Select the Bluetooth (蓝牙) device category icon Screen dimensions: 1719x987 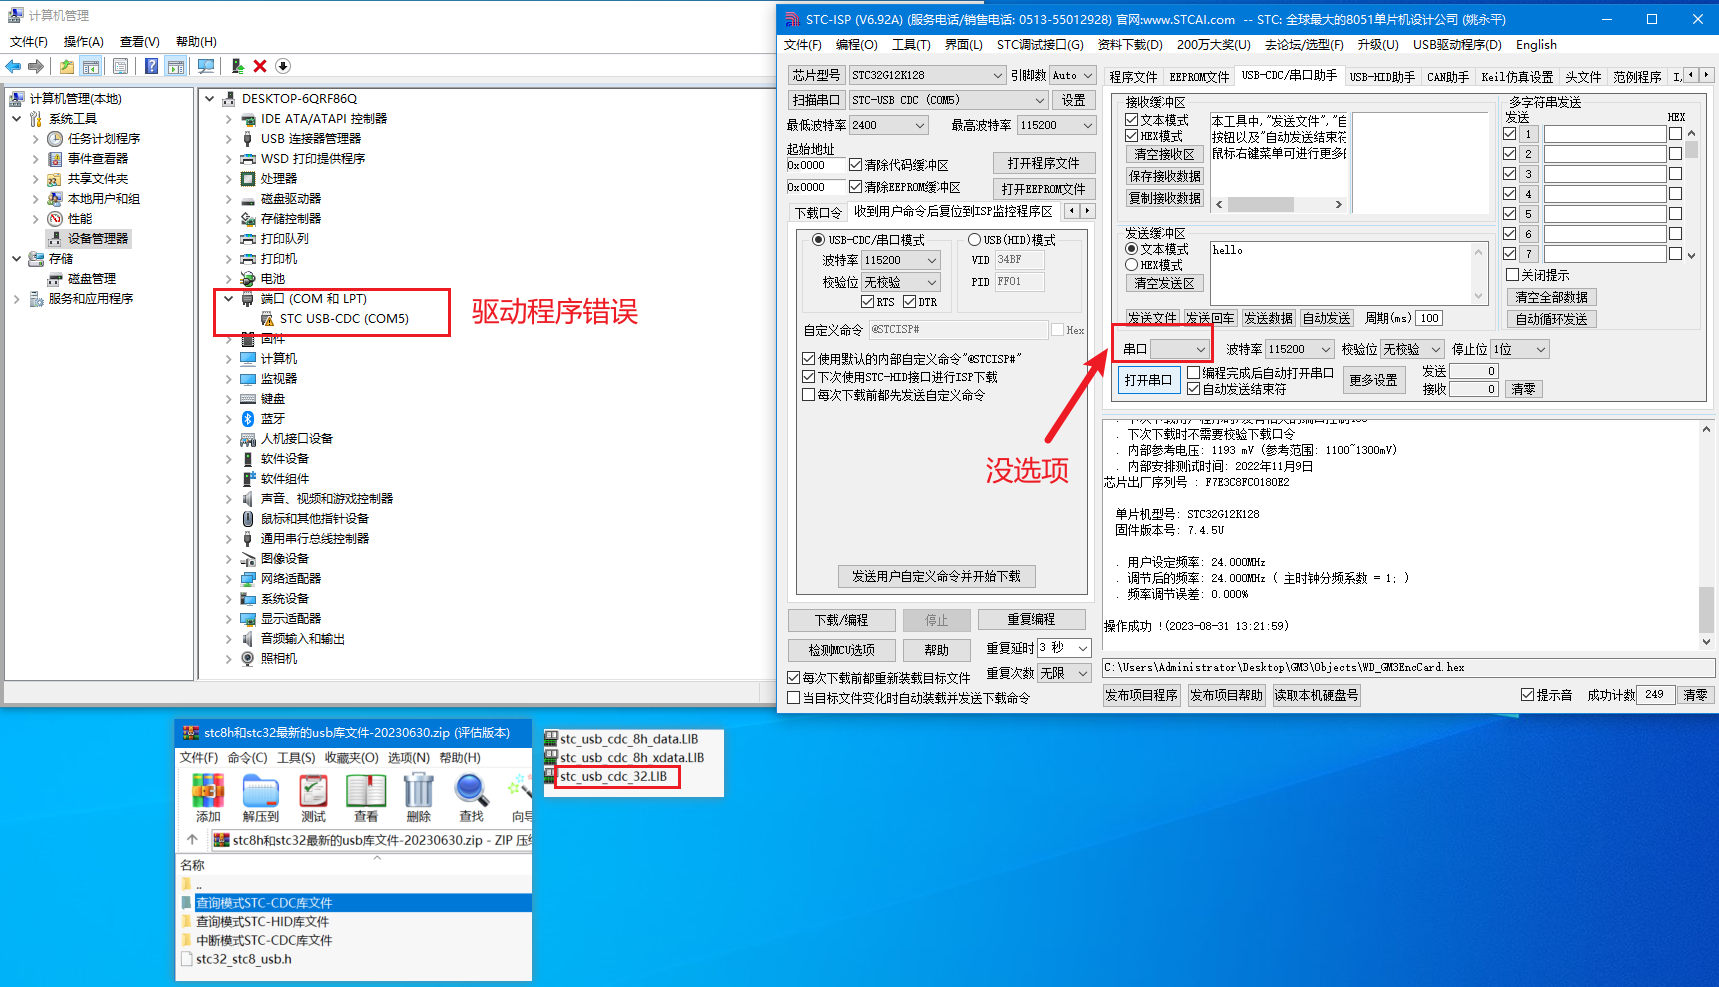click(x=248, y=419)
